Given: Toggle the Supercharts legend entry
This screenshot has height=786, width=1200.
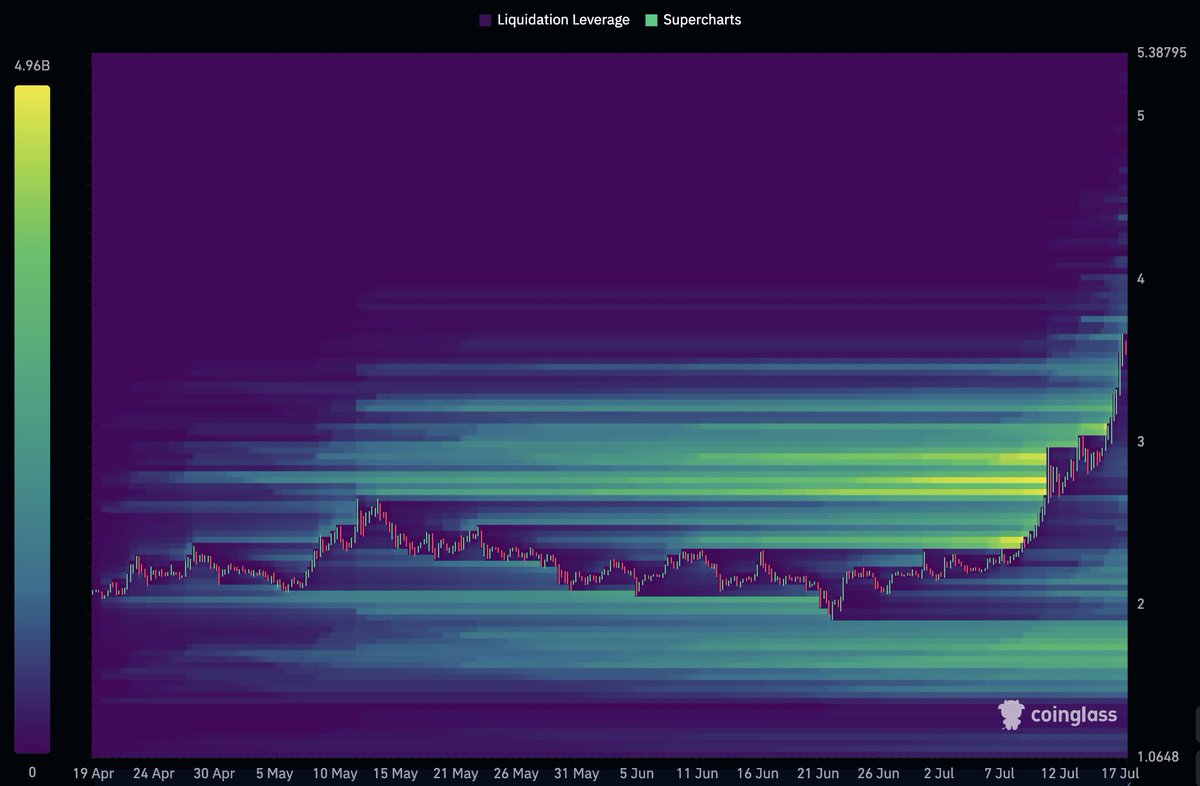Looking at the screenshot, I should (693, 20).
